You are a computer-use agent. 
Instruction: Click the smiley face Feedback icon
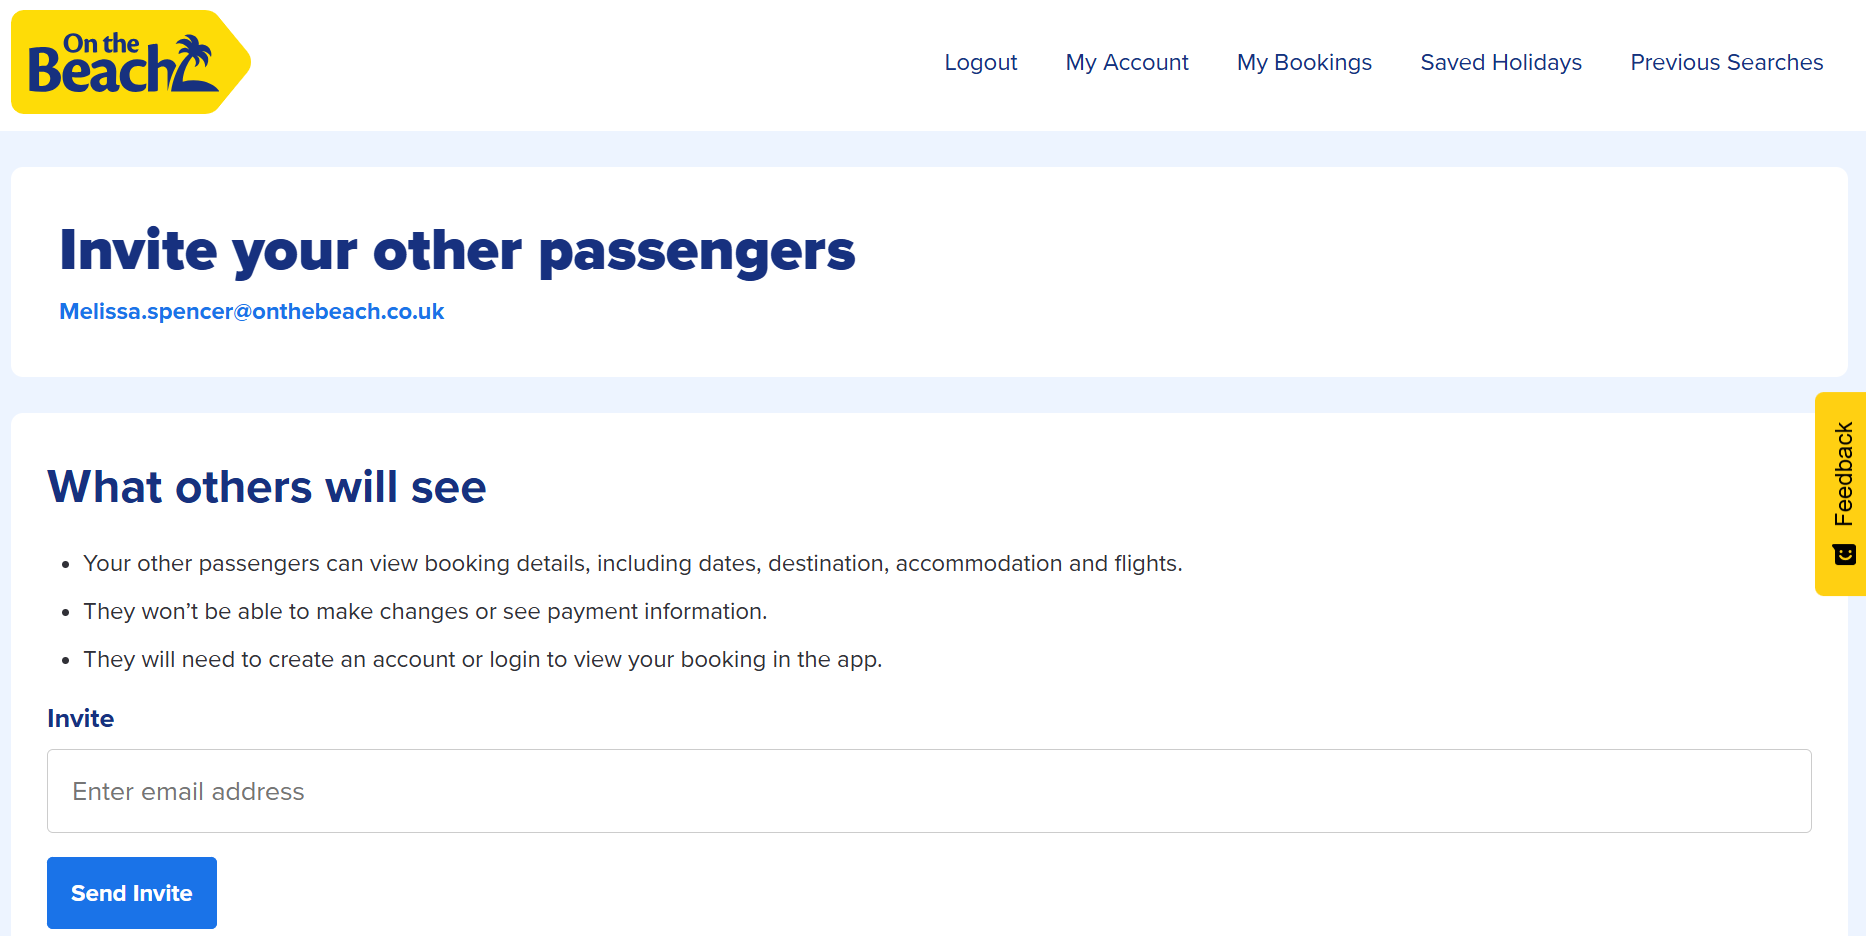(1844, 555)
